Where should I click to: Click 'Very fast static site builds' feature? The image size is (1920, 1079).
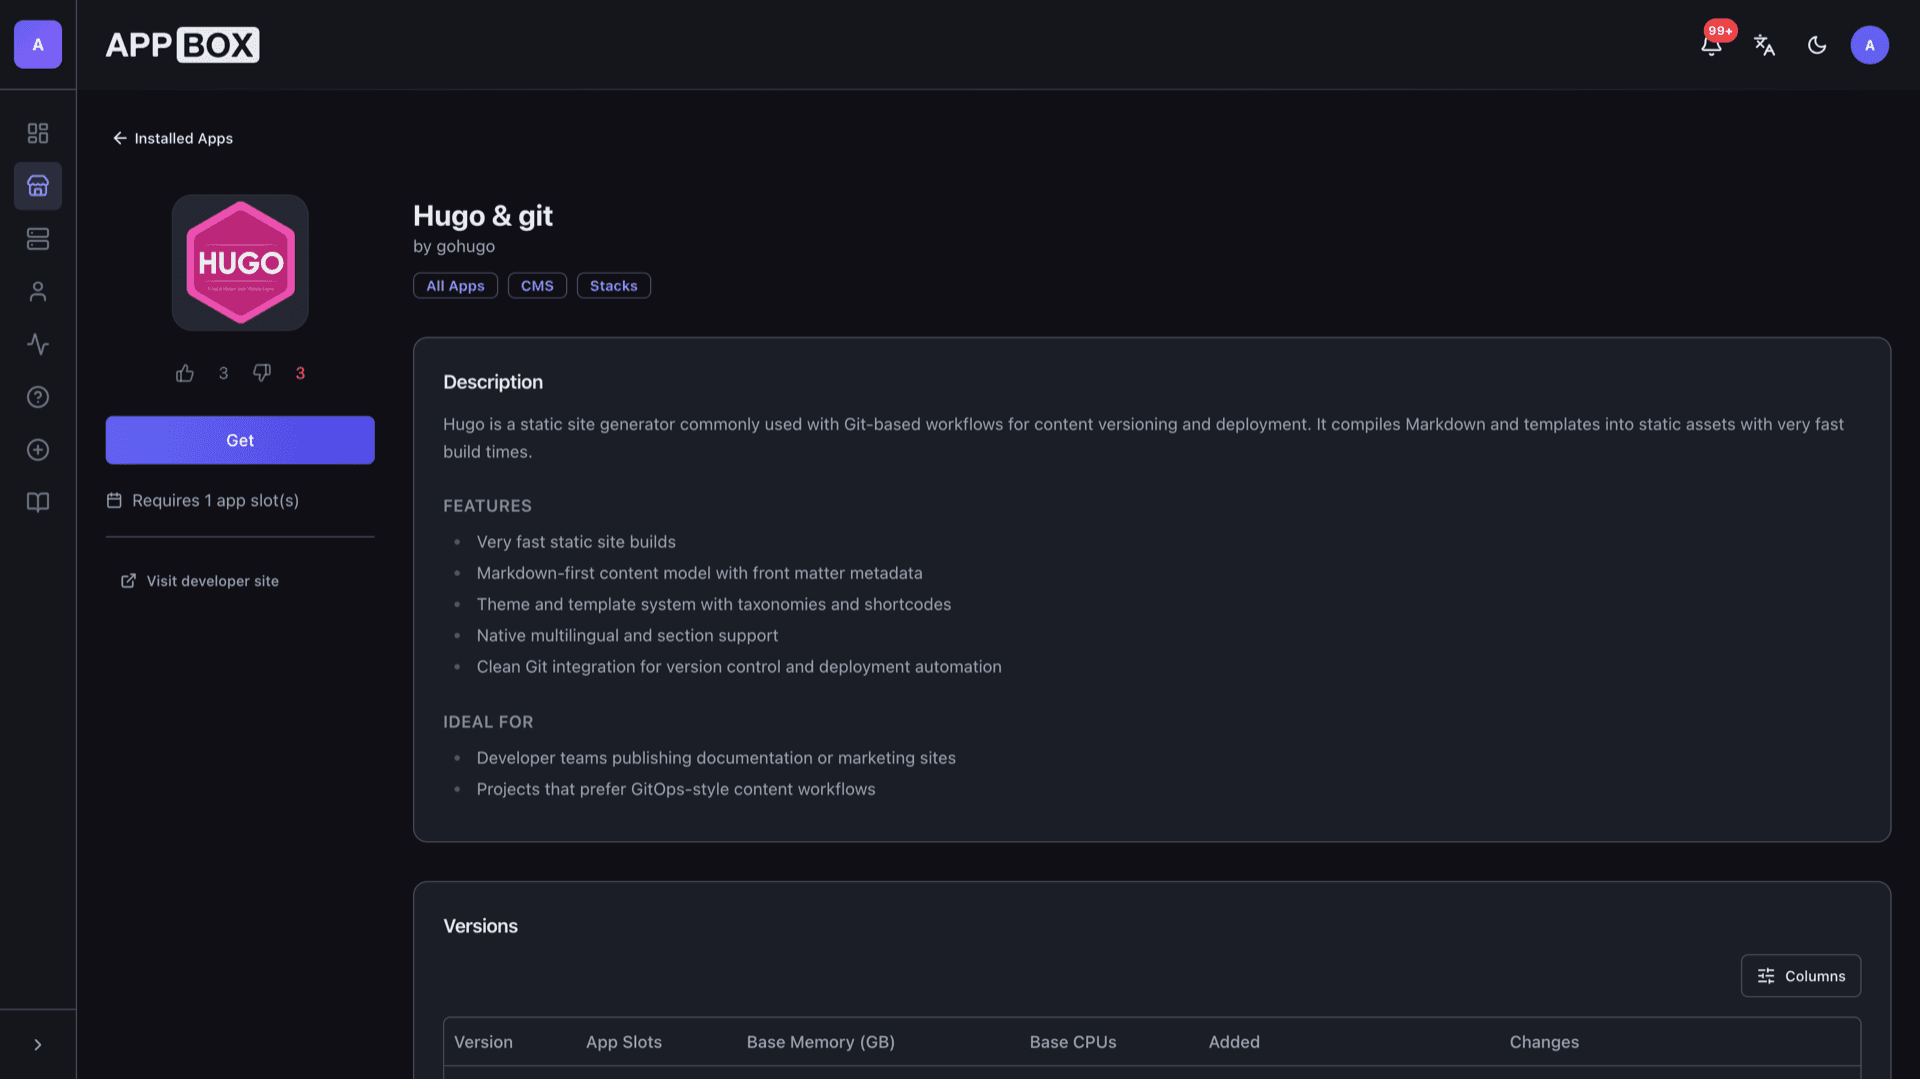pos(576,542)
